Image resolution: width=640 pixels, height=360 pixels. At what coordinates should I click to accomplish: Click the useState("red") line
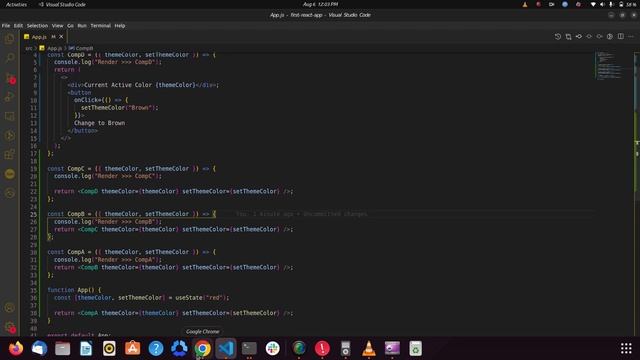coord(142,298)
